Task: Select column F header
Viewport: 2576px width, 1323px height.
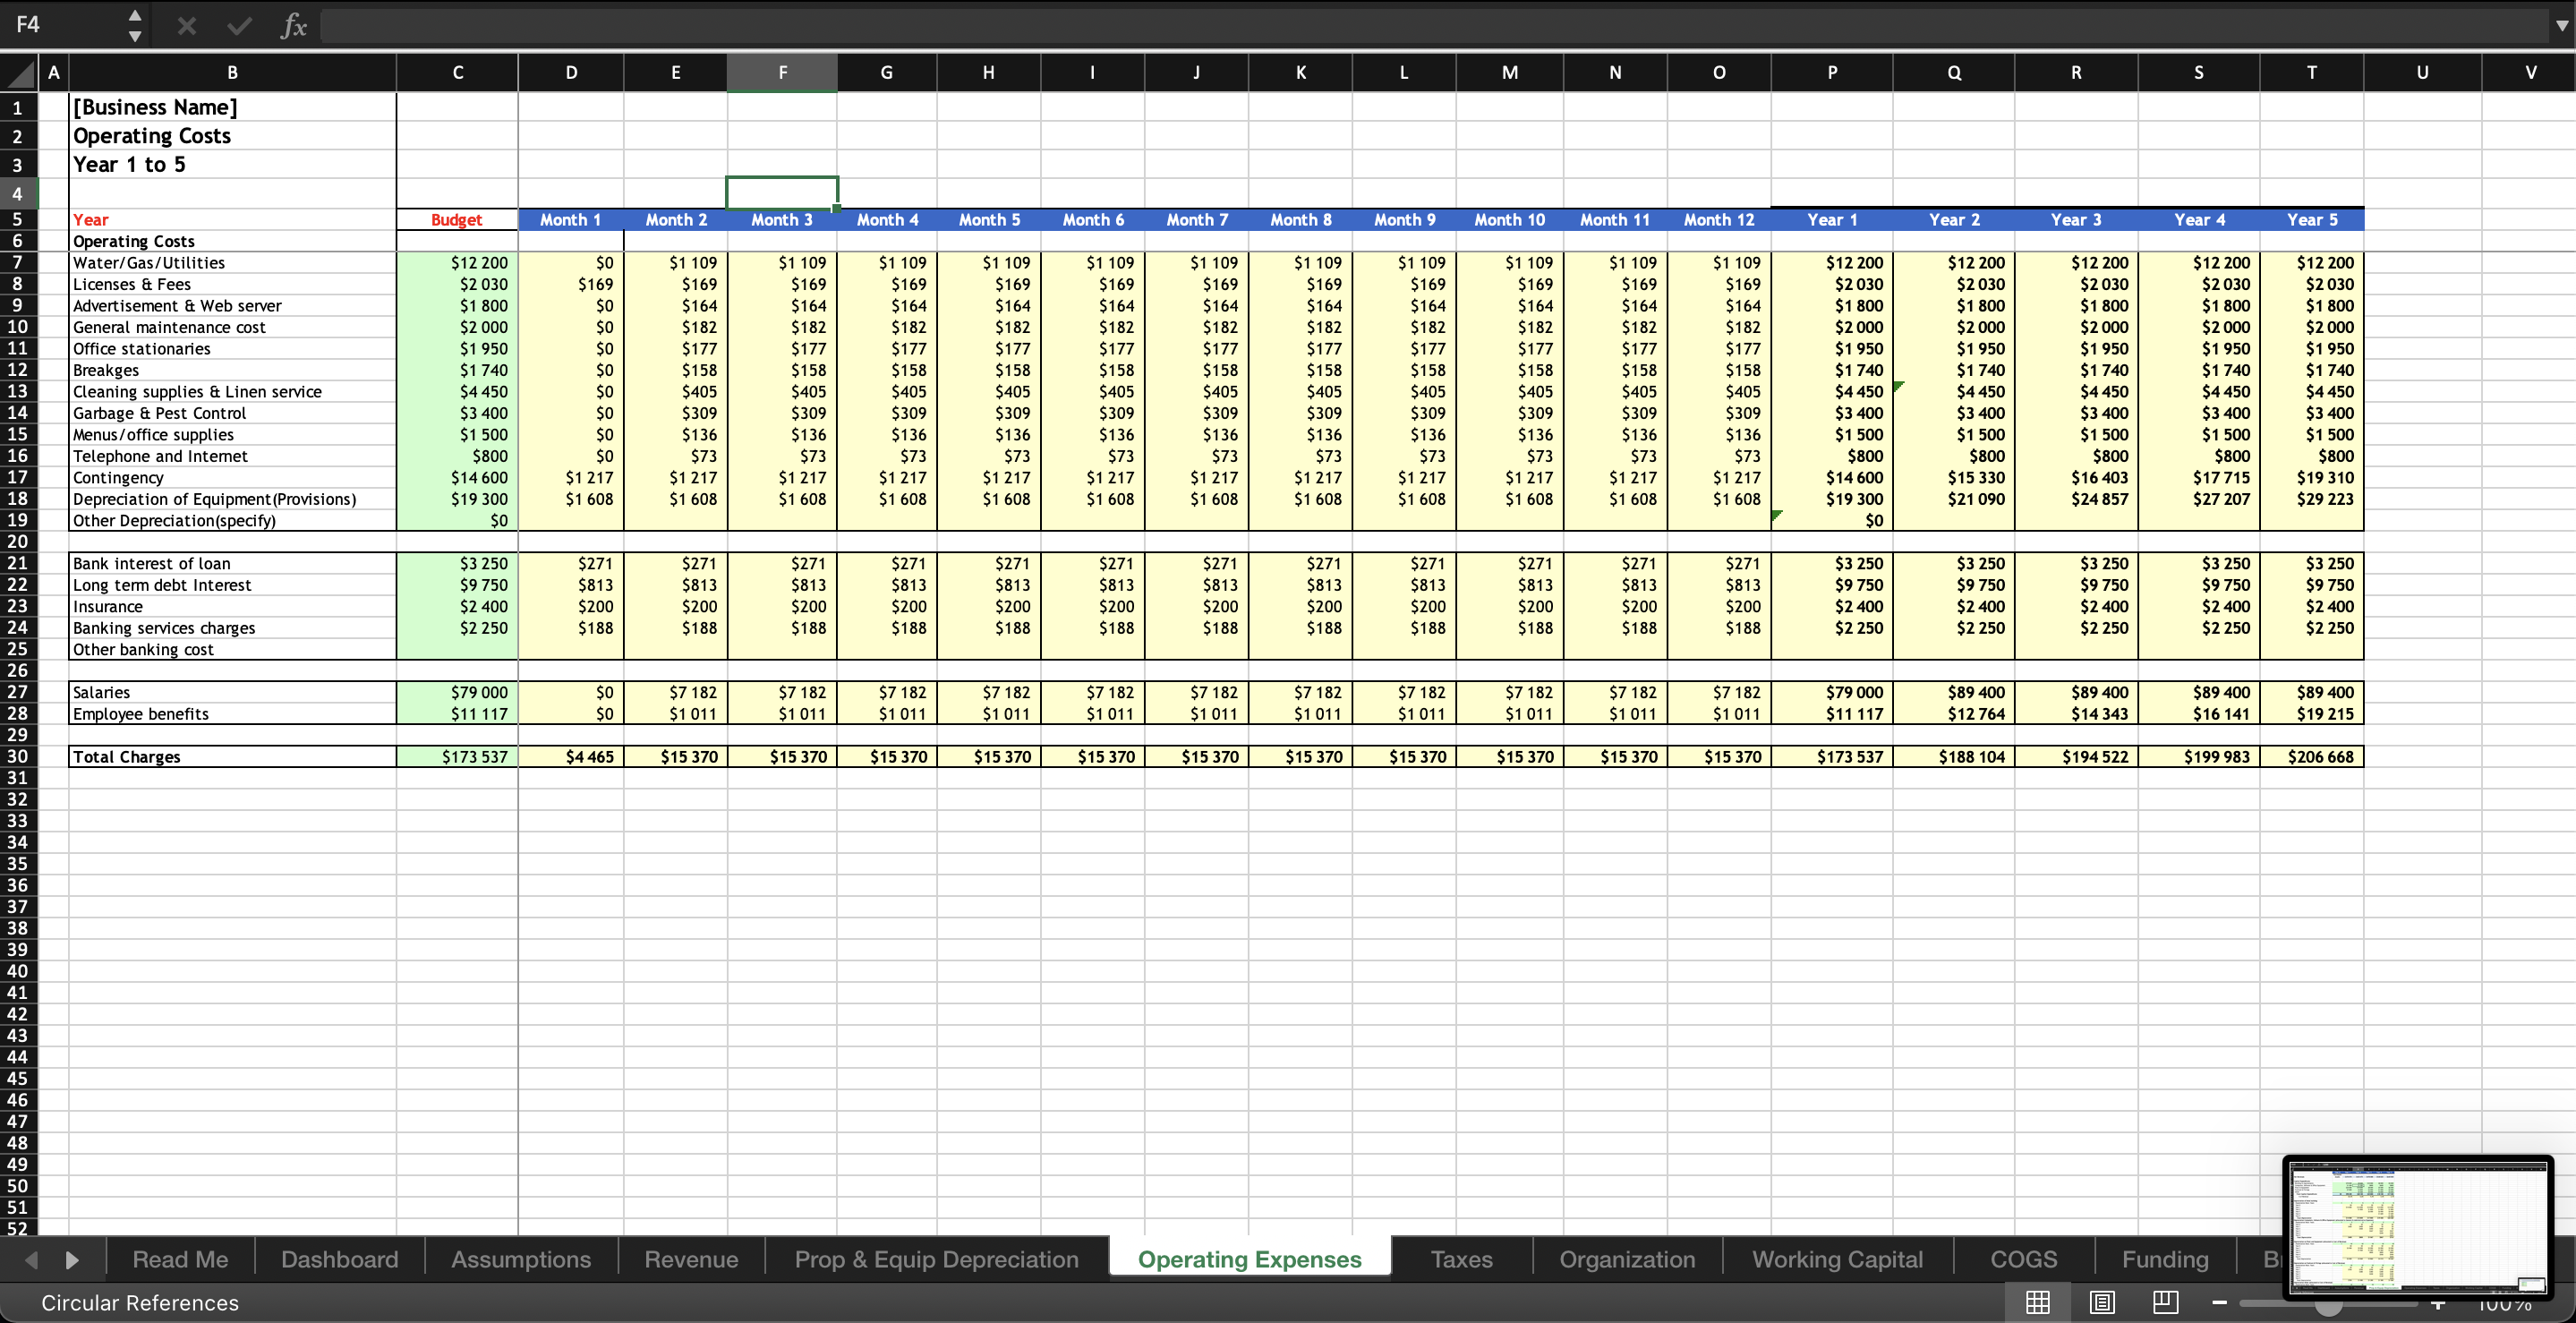Action: pos(782,72)
